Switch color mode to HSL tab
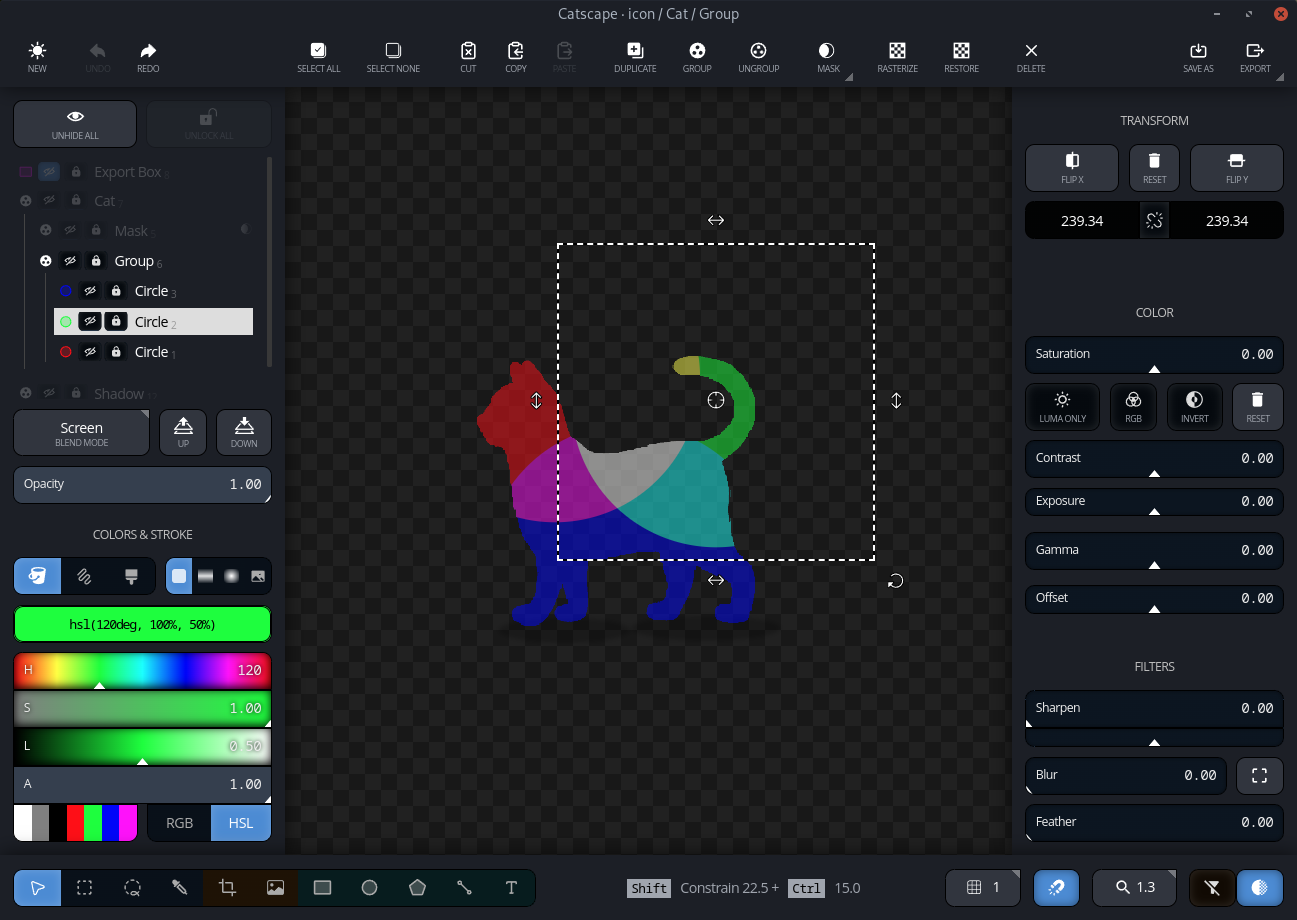 pyautogui.click(x=241, y=823)
